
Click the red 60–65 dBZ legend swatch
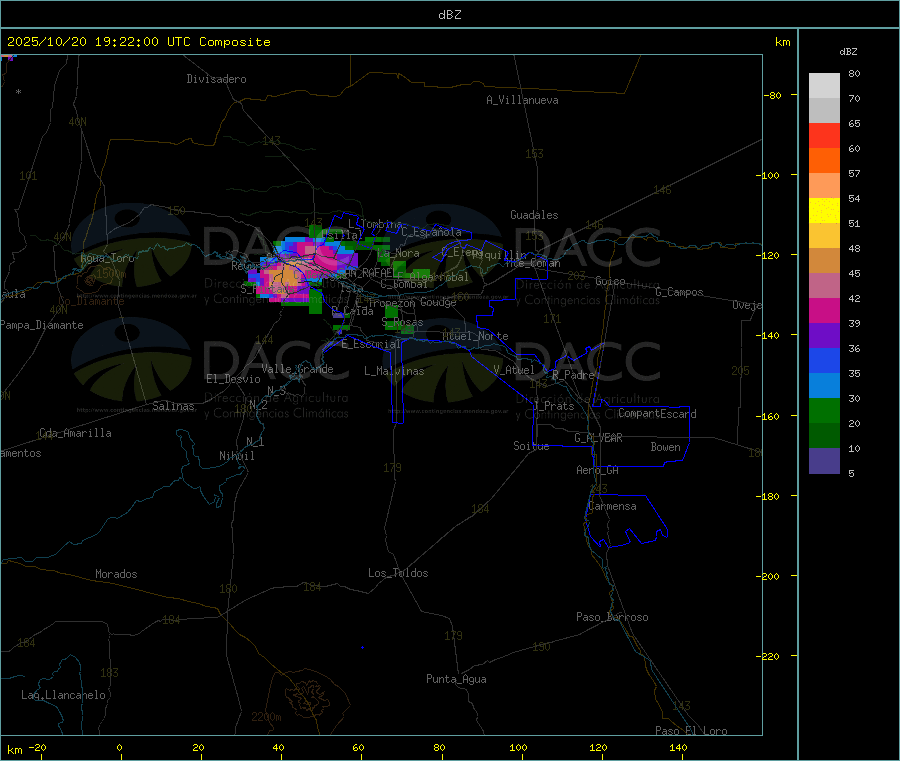click(x=824, y=135)
